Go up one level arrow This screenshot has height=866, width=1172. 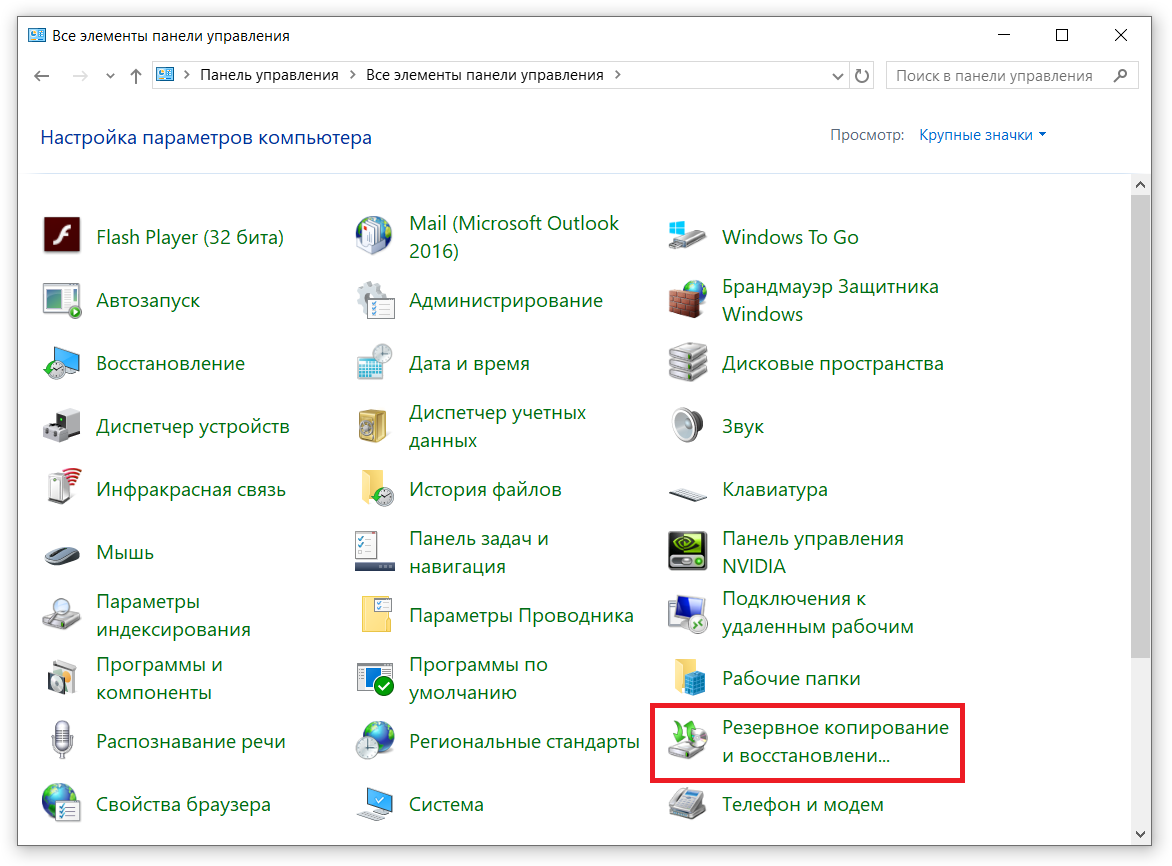(x=136, y=75)
